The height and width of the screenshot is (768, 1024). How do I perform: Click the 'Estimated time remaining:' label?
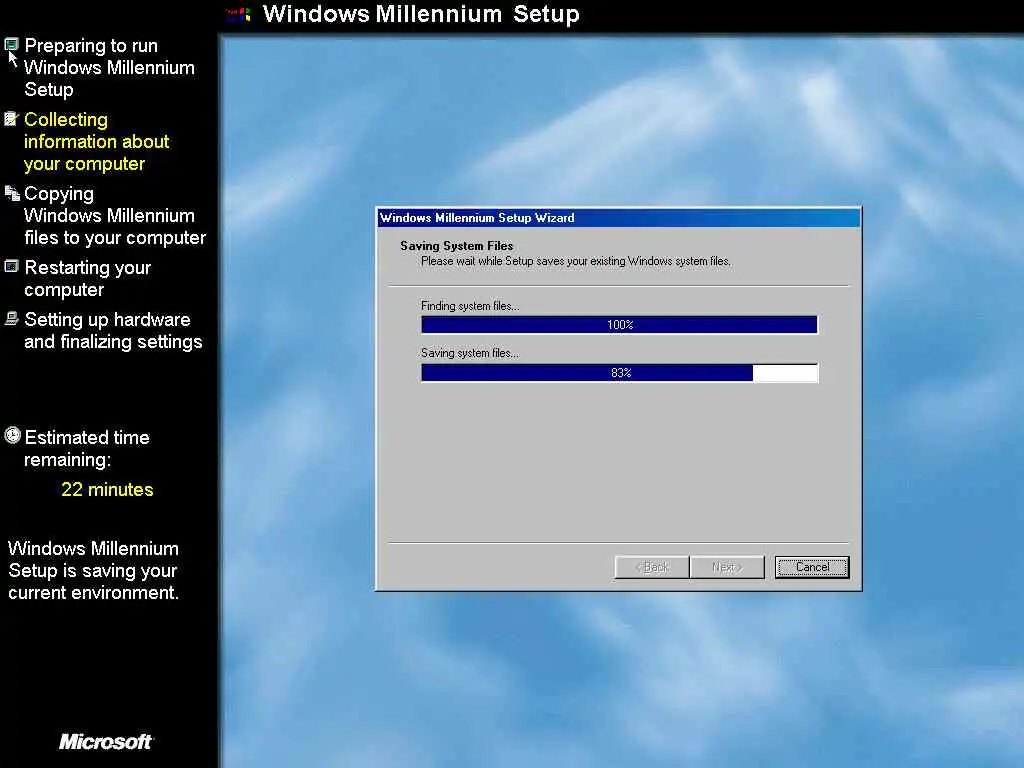[x=87, y=449]
